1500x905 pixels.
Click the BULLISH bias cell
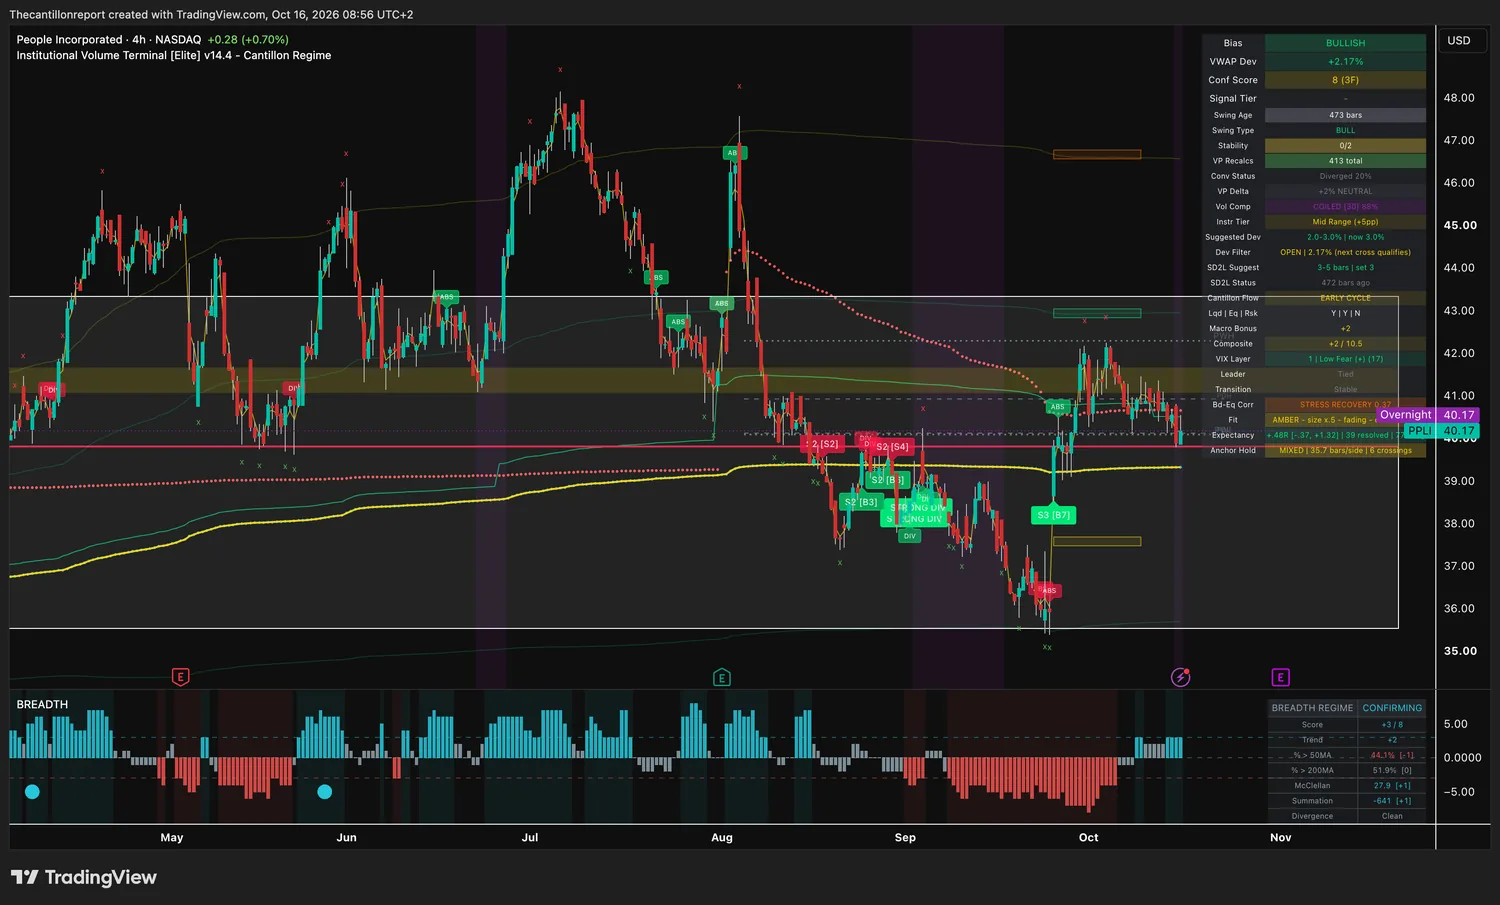point(1345,43)
